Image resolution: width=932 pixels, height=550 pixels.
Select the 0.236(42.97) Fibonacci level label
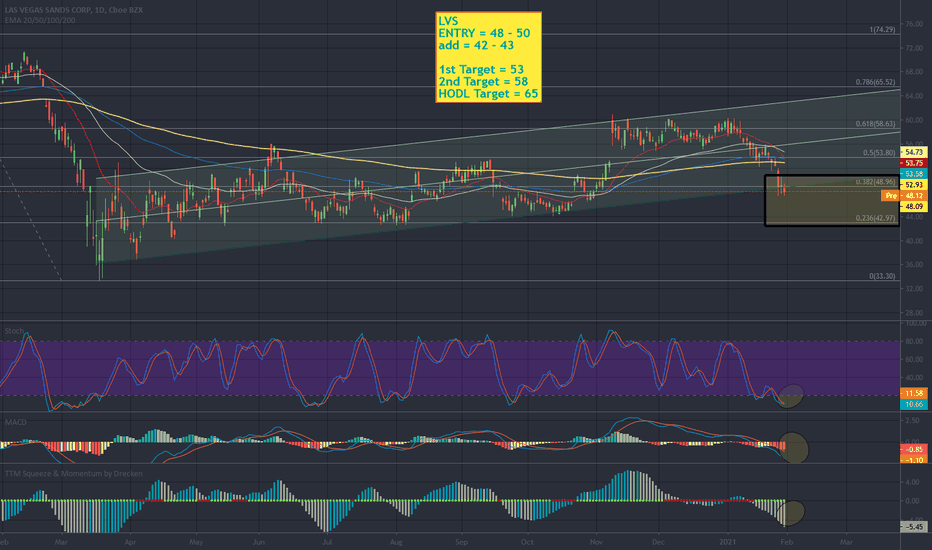coord(876,218)
